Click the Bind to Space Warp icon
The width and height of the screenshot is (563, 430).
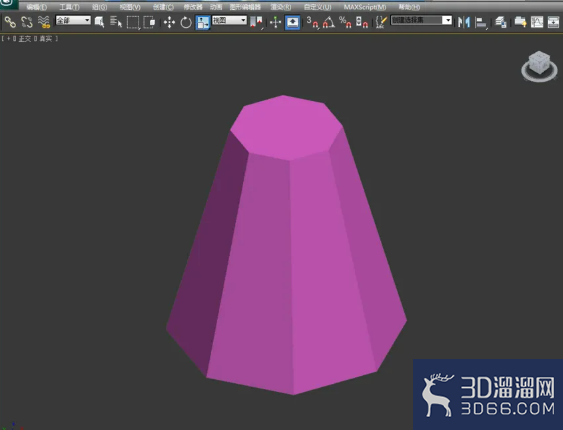pos(44,22)
